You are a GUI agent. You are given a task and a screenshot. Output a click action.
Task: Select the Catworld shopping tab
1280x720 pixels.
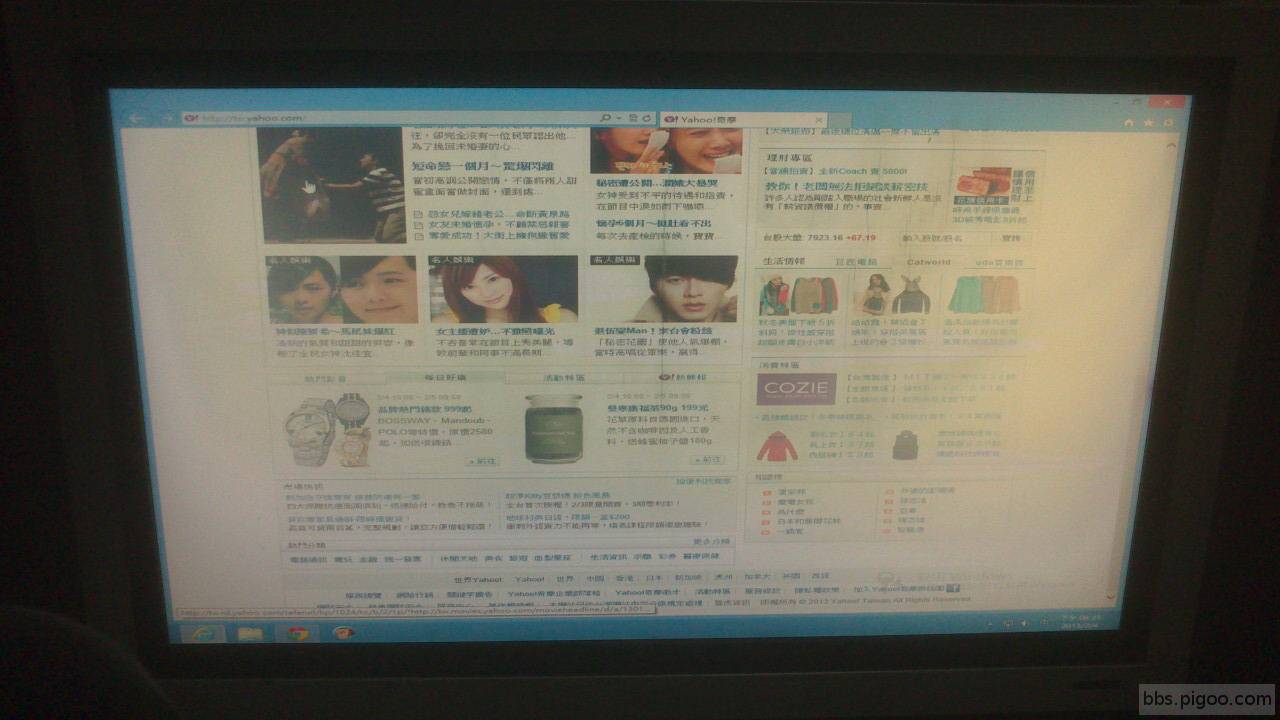point(928,262)
